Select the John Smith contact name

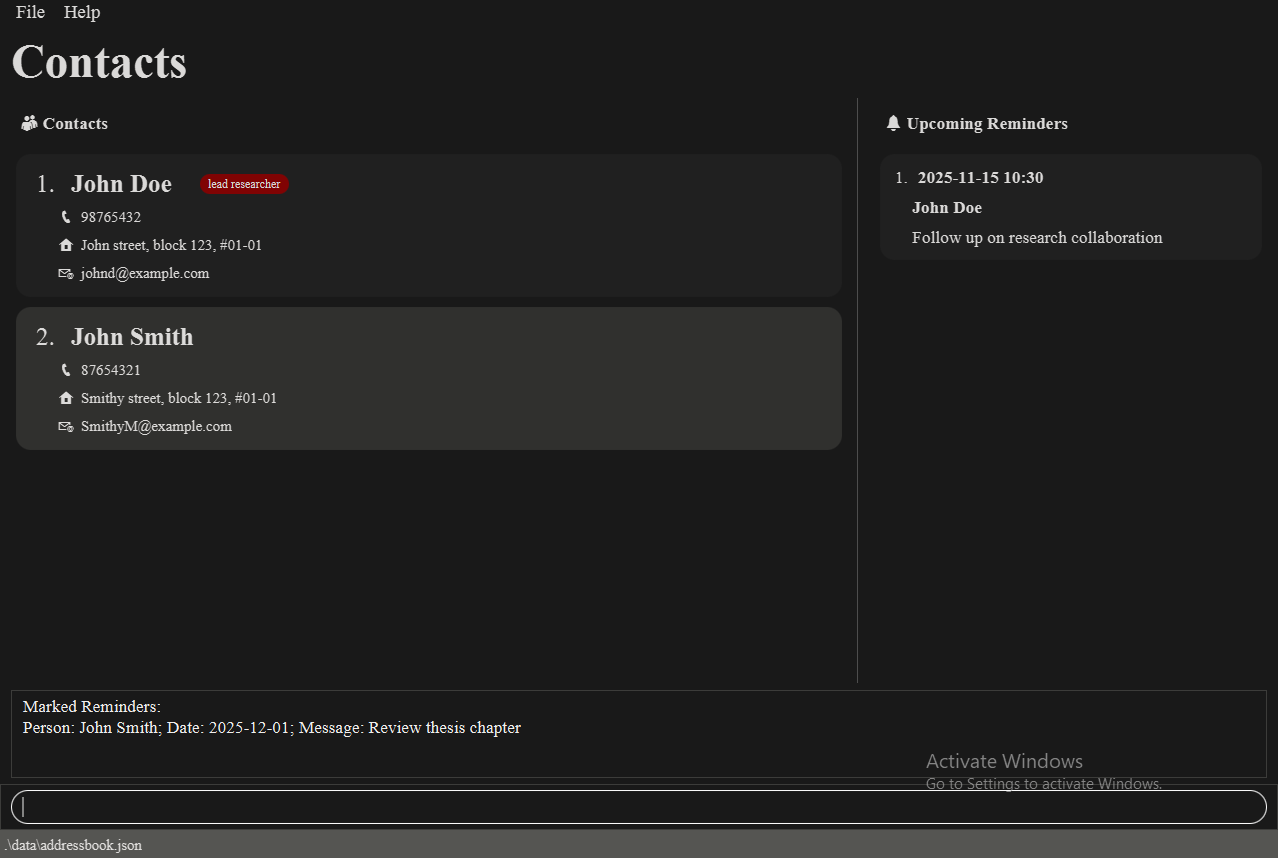click(132, 337)
